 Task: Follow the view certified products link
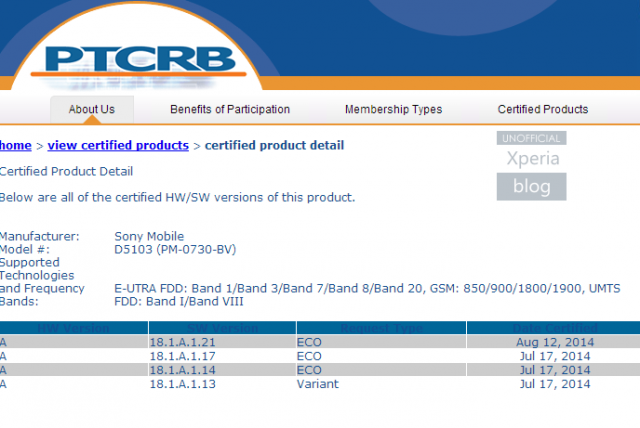[x=118, y=145]
